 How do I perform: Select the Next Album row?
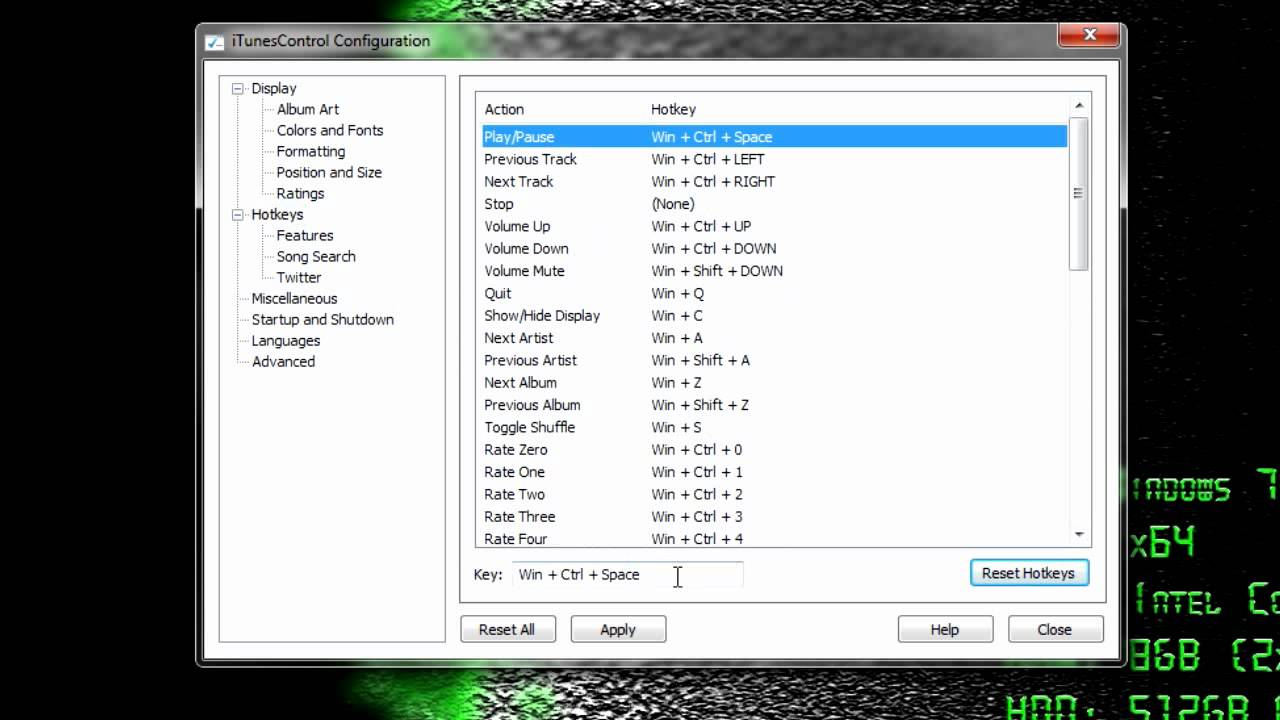coord(775,382)
